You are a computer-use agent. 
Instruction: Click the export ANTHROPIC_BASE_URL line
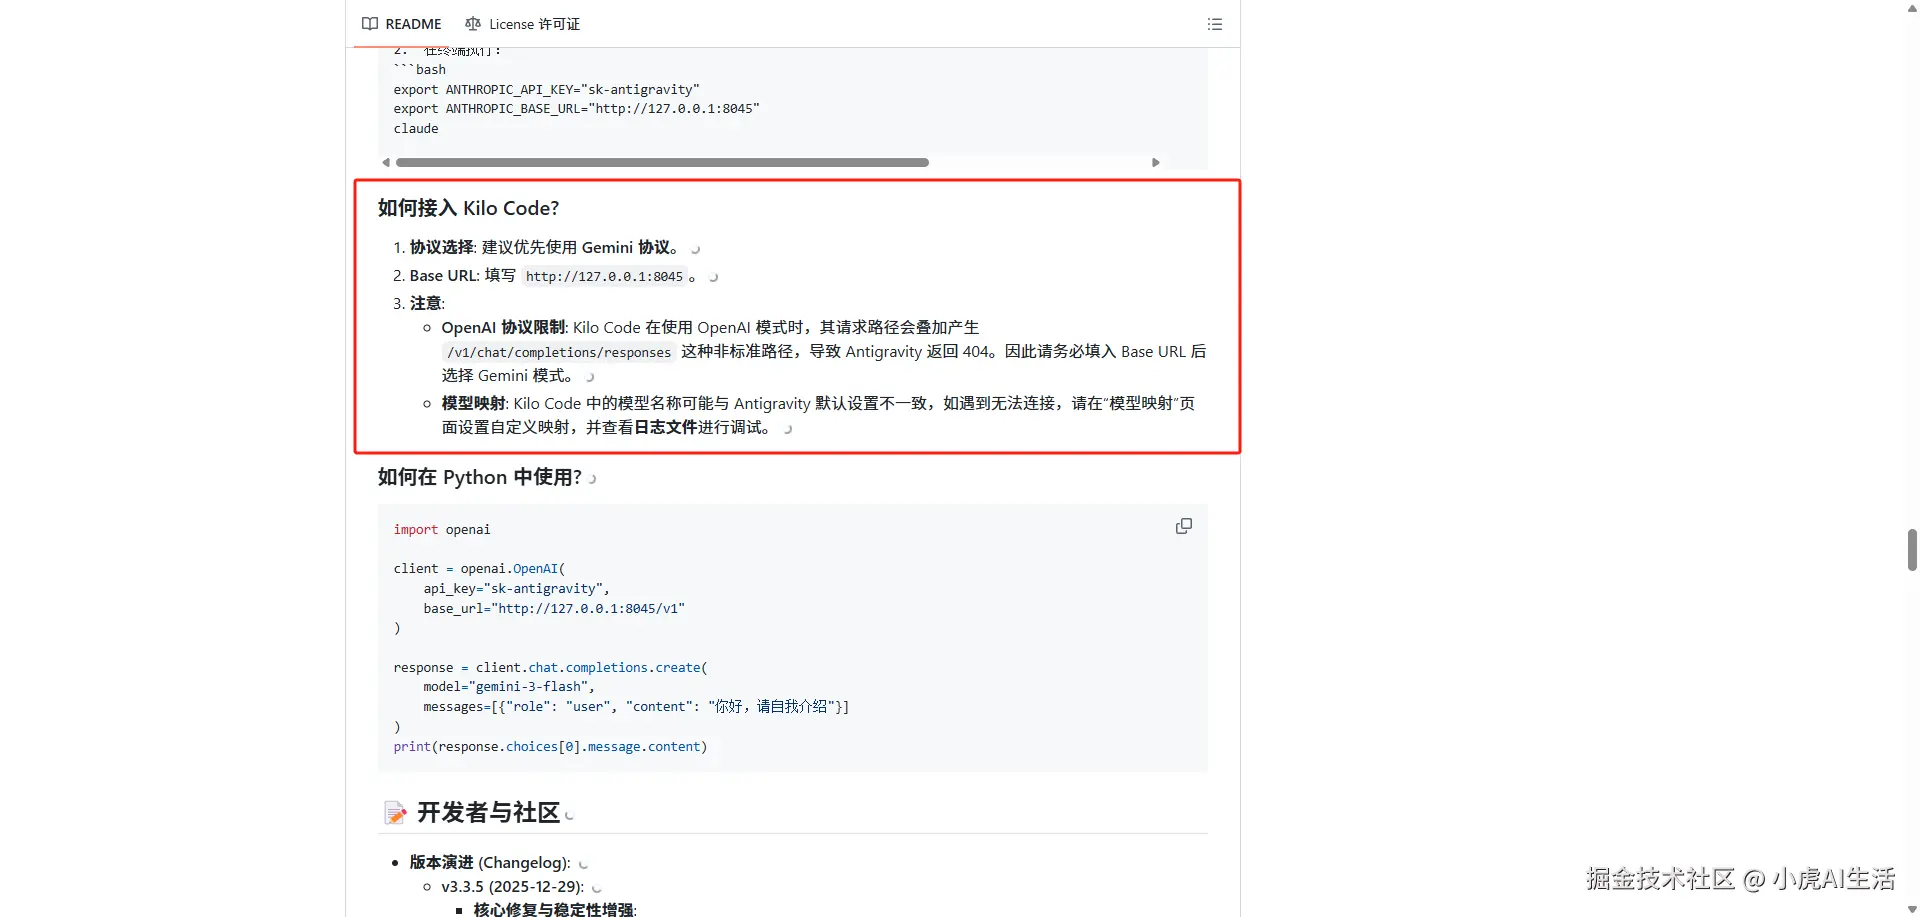tap(576, 108)
